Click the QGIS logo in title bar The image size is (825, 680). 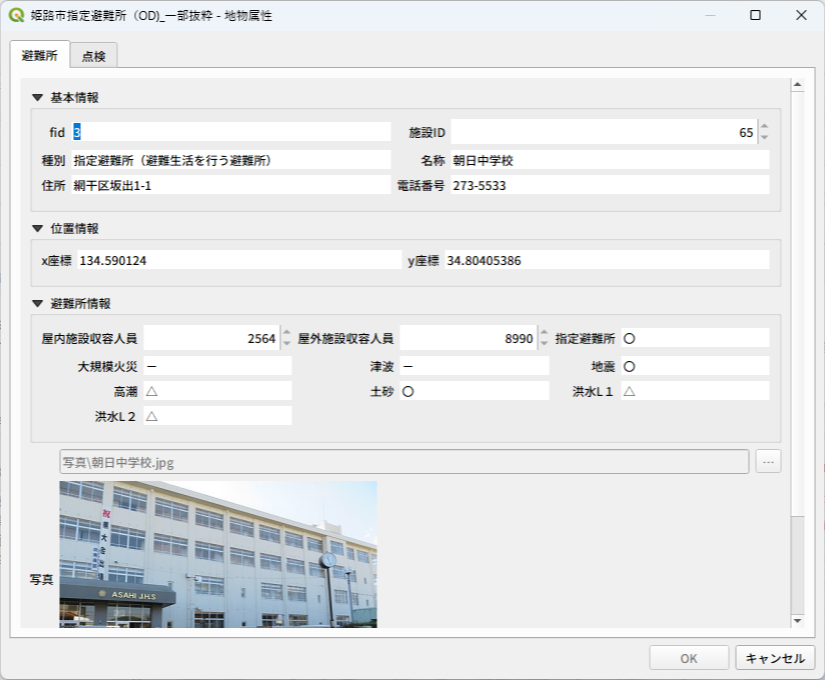coord(16,16)
